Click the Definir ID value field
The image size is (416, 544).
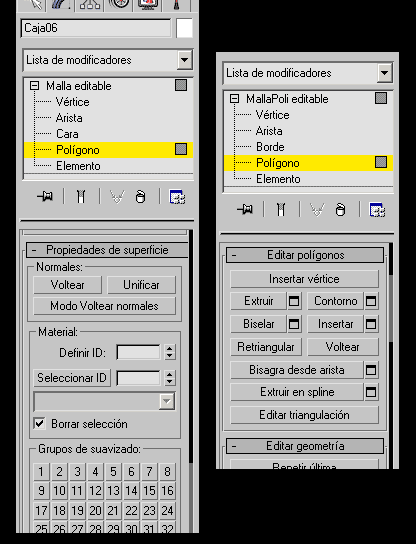pos(139,352)
